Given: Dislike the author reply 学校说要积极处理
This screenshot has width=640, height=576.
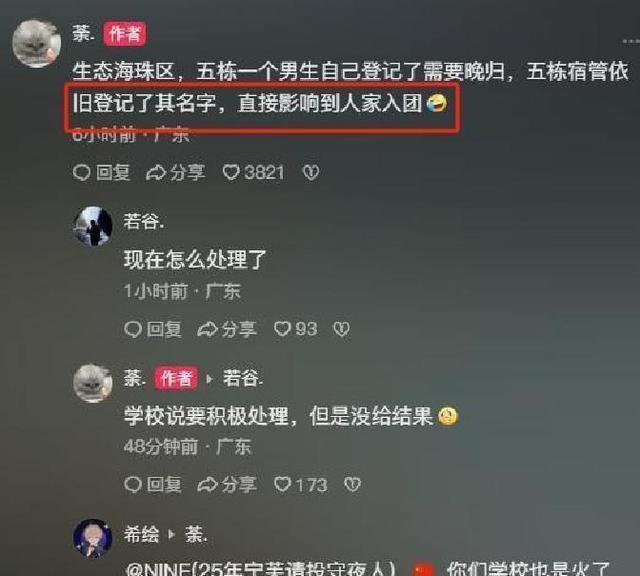Looking at the screenshot, I should [352, 485].
